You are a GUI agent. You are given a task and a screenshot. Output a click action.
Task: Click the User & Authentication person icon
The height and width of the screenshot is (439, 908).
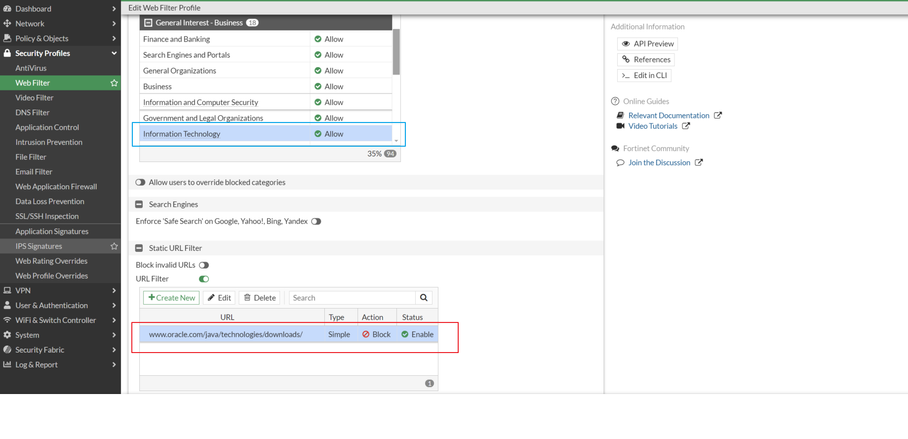(8, 305)
